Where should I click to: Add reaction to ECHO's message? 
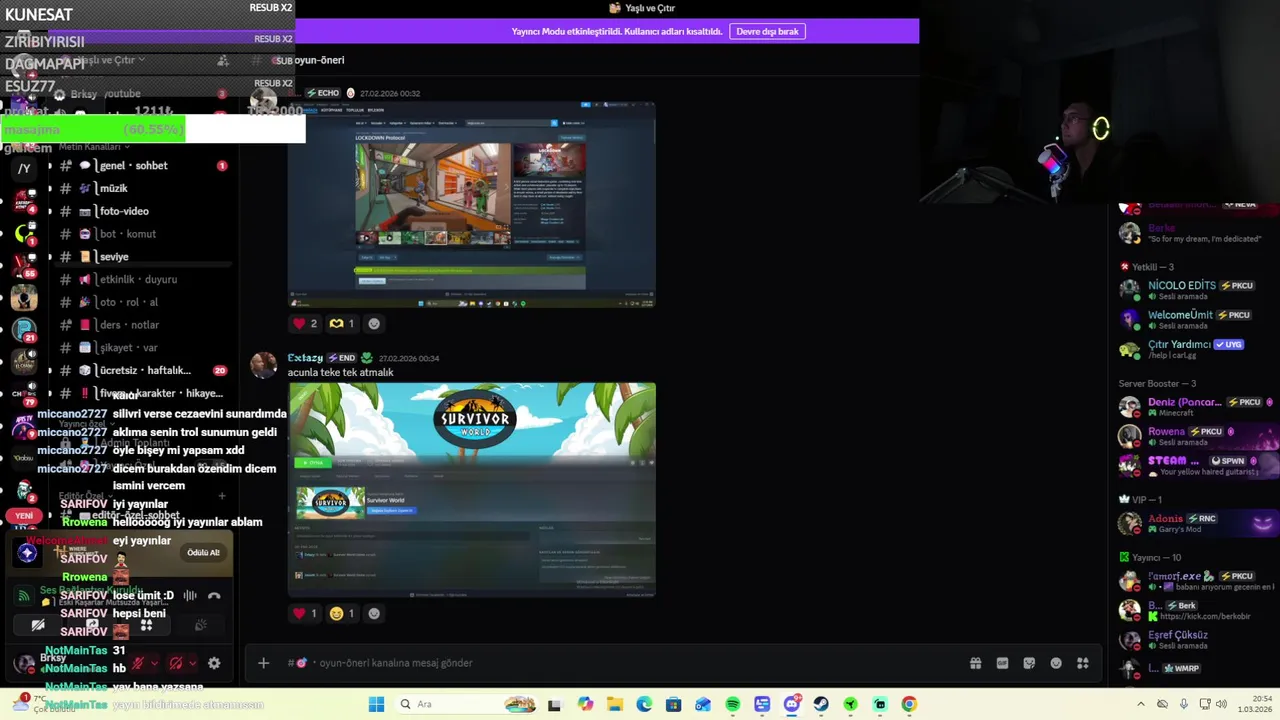pos(374,323)
